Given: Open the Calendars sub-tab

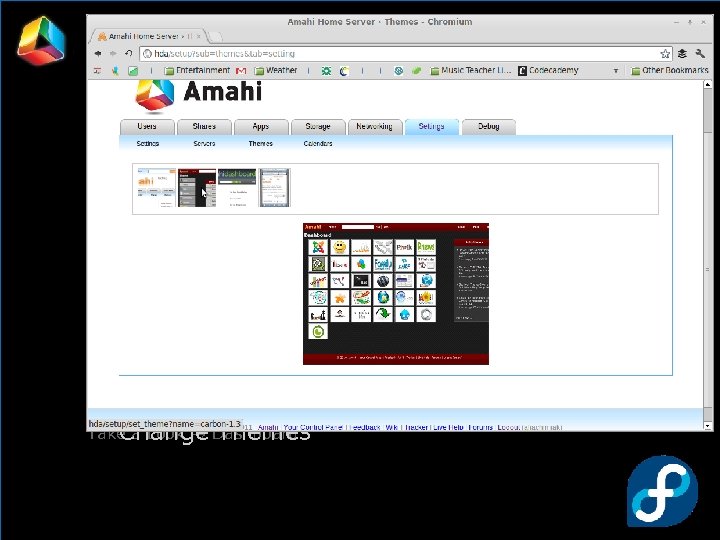Looking at the screenshot, I should [x=318, y=143].
